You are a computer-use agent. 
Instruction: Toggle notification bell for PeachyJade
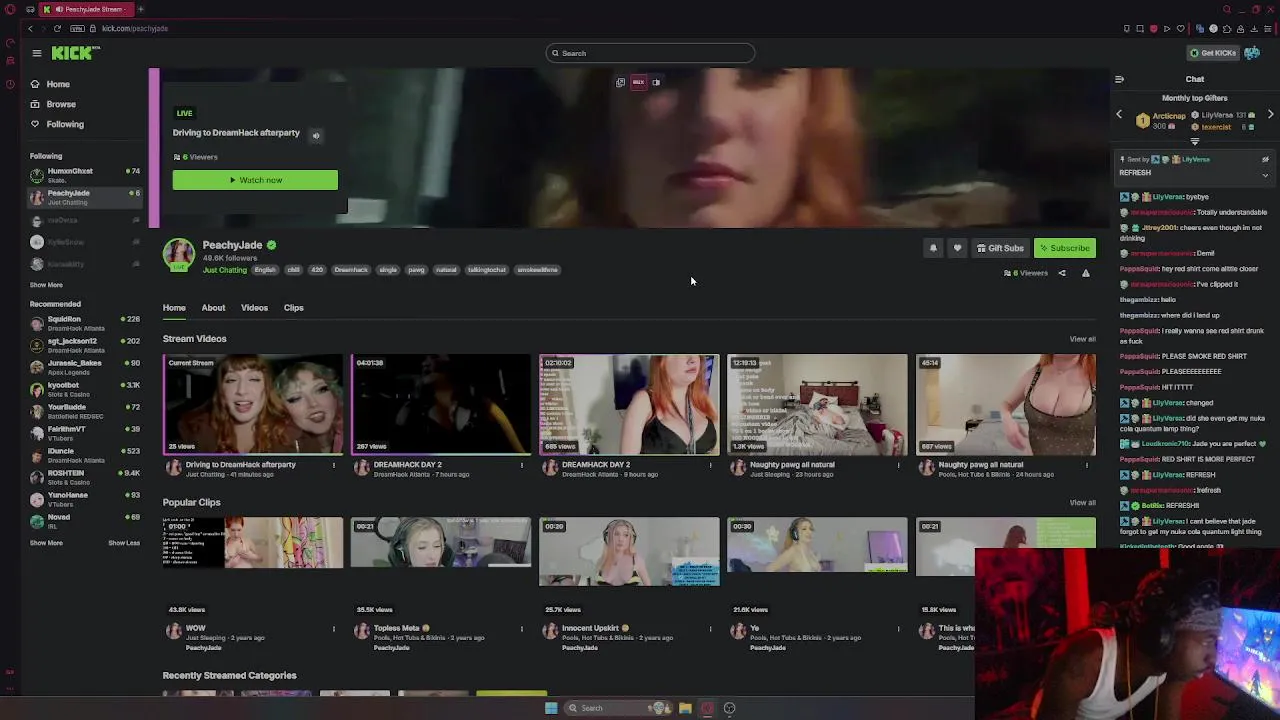(933, 248)
